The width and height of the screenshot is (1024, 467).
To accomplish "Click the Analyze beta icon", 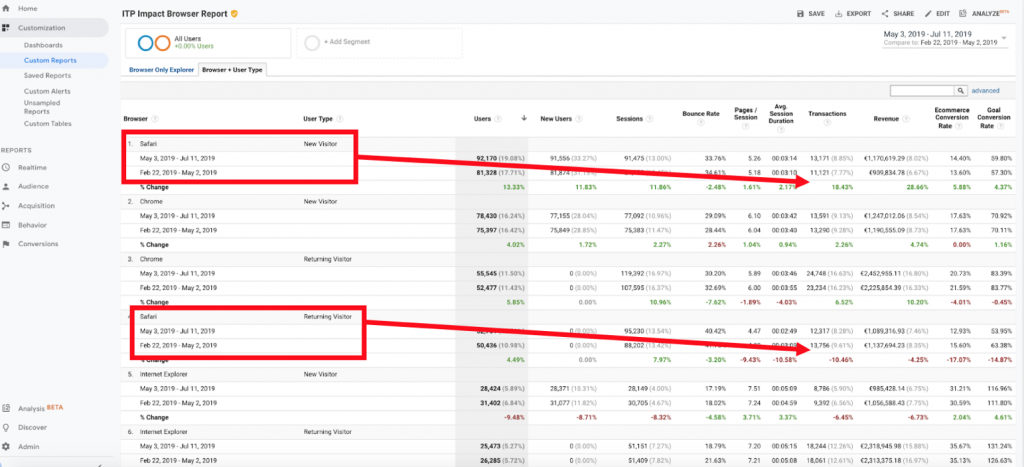I will 963,14.
